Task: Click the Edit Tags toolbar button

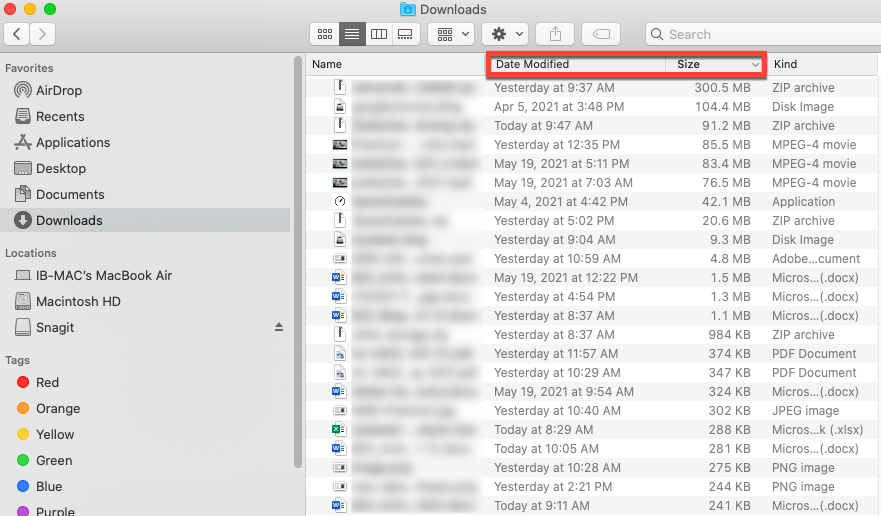Action: tap(601, 34)
